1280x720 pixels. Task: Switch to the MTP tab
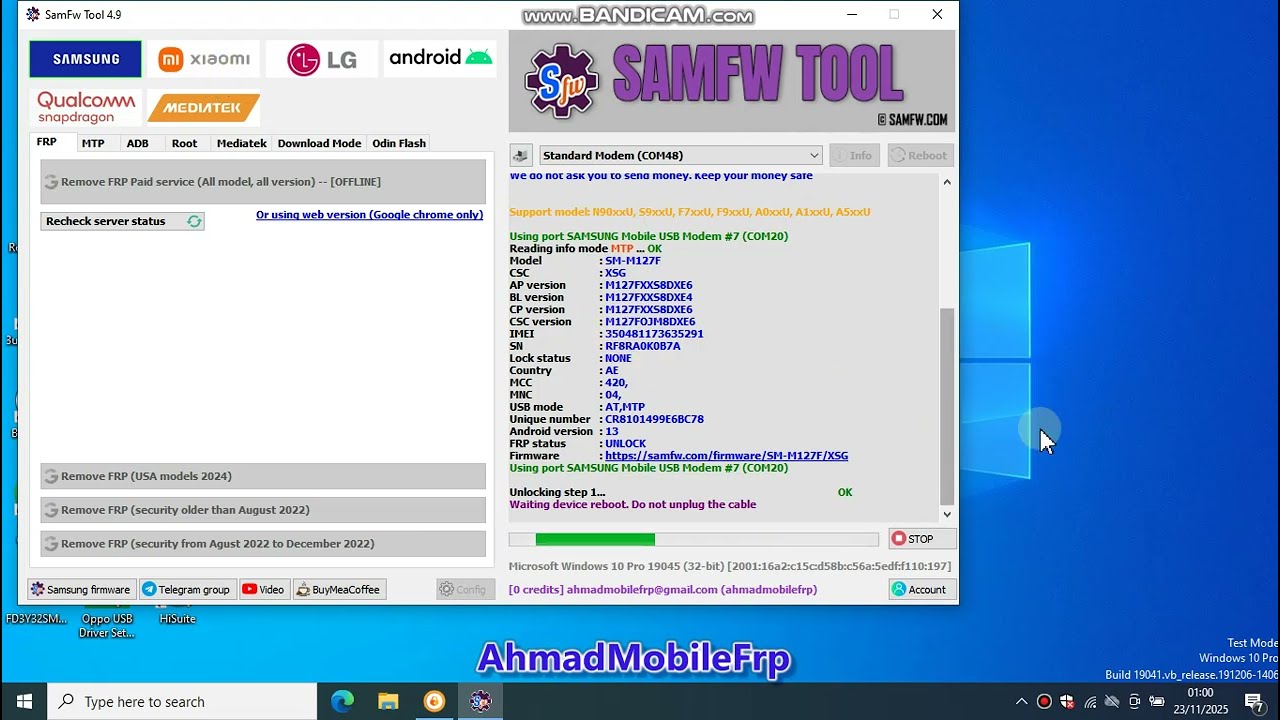pos(93,143)
